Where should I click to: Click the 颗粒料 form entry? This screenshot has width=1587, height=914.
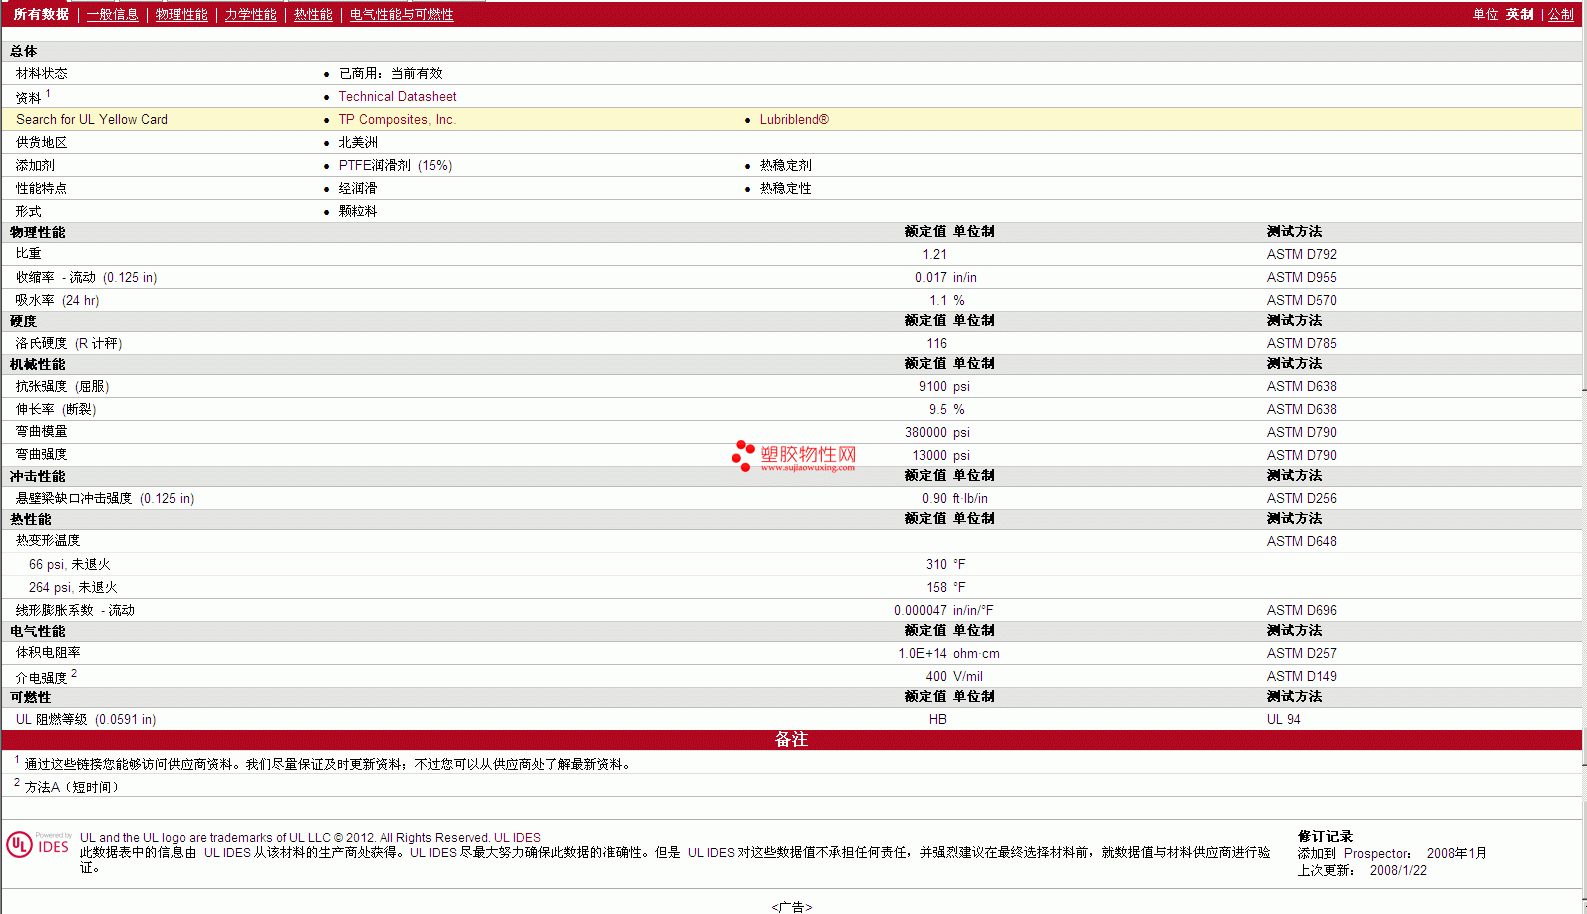click(358, 211)
